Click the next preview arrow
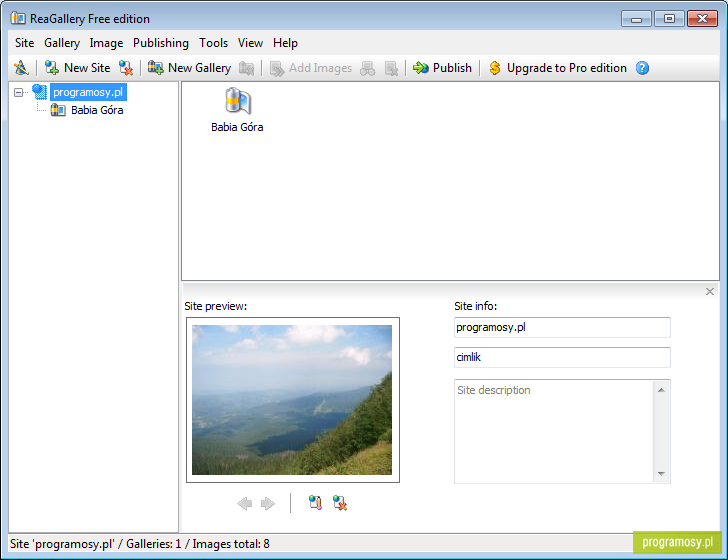 tap(268, 503)
